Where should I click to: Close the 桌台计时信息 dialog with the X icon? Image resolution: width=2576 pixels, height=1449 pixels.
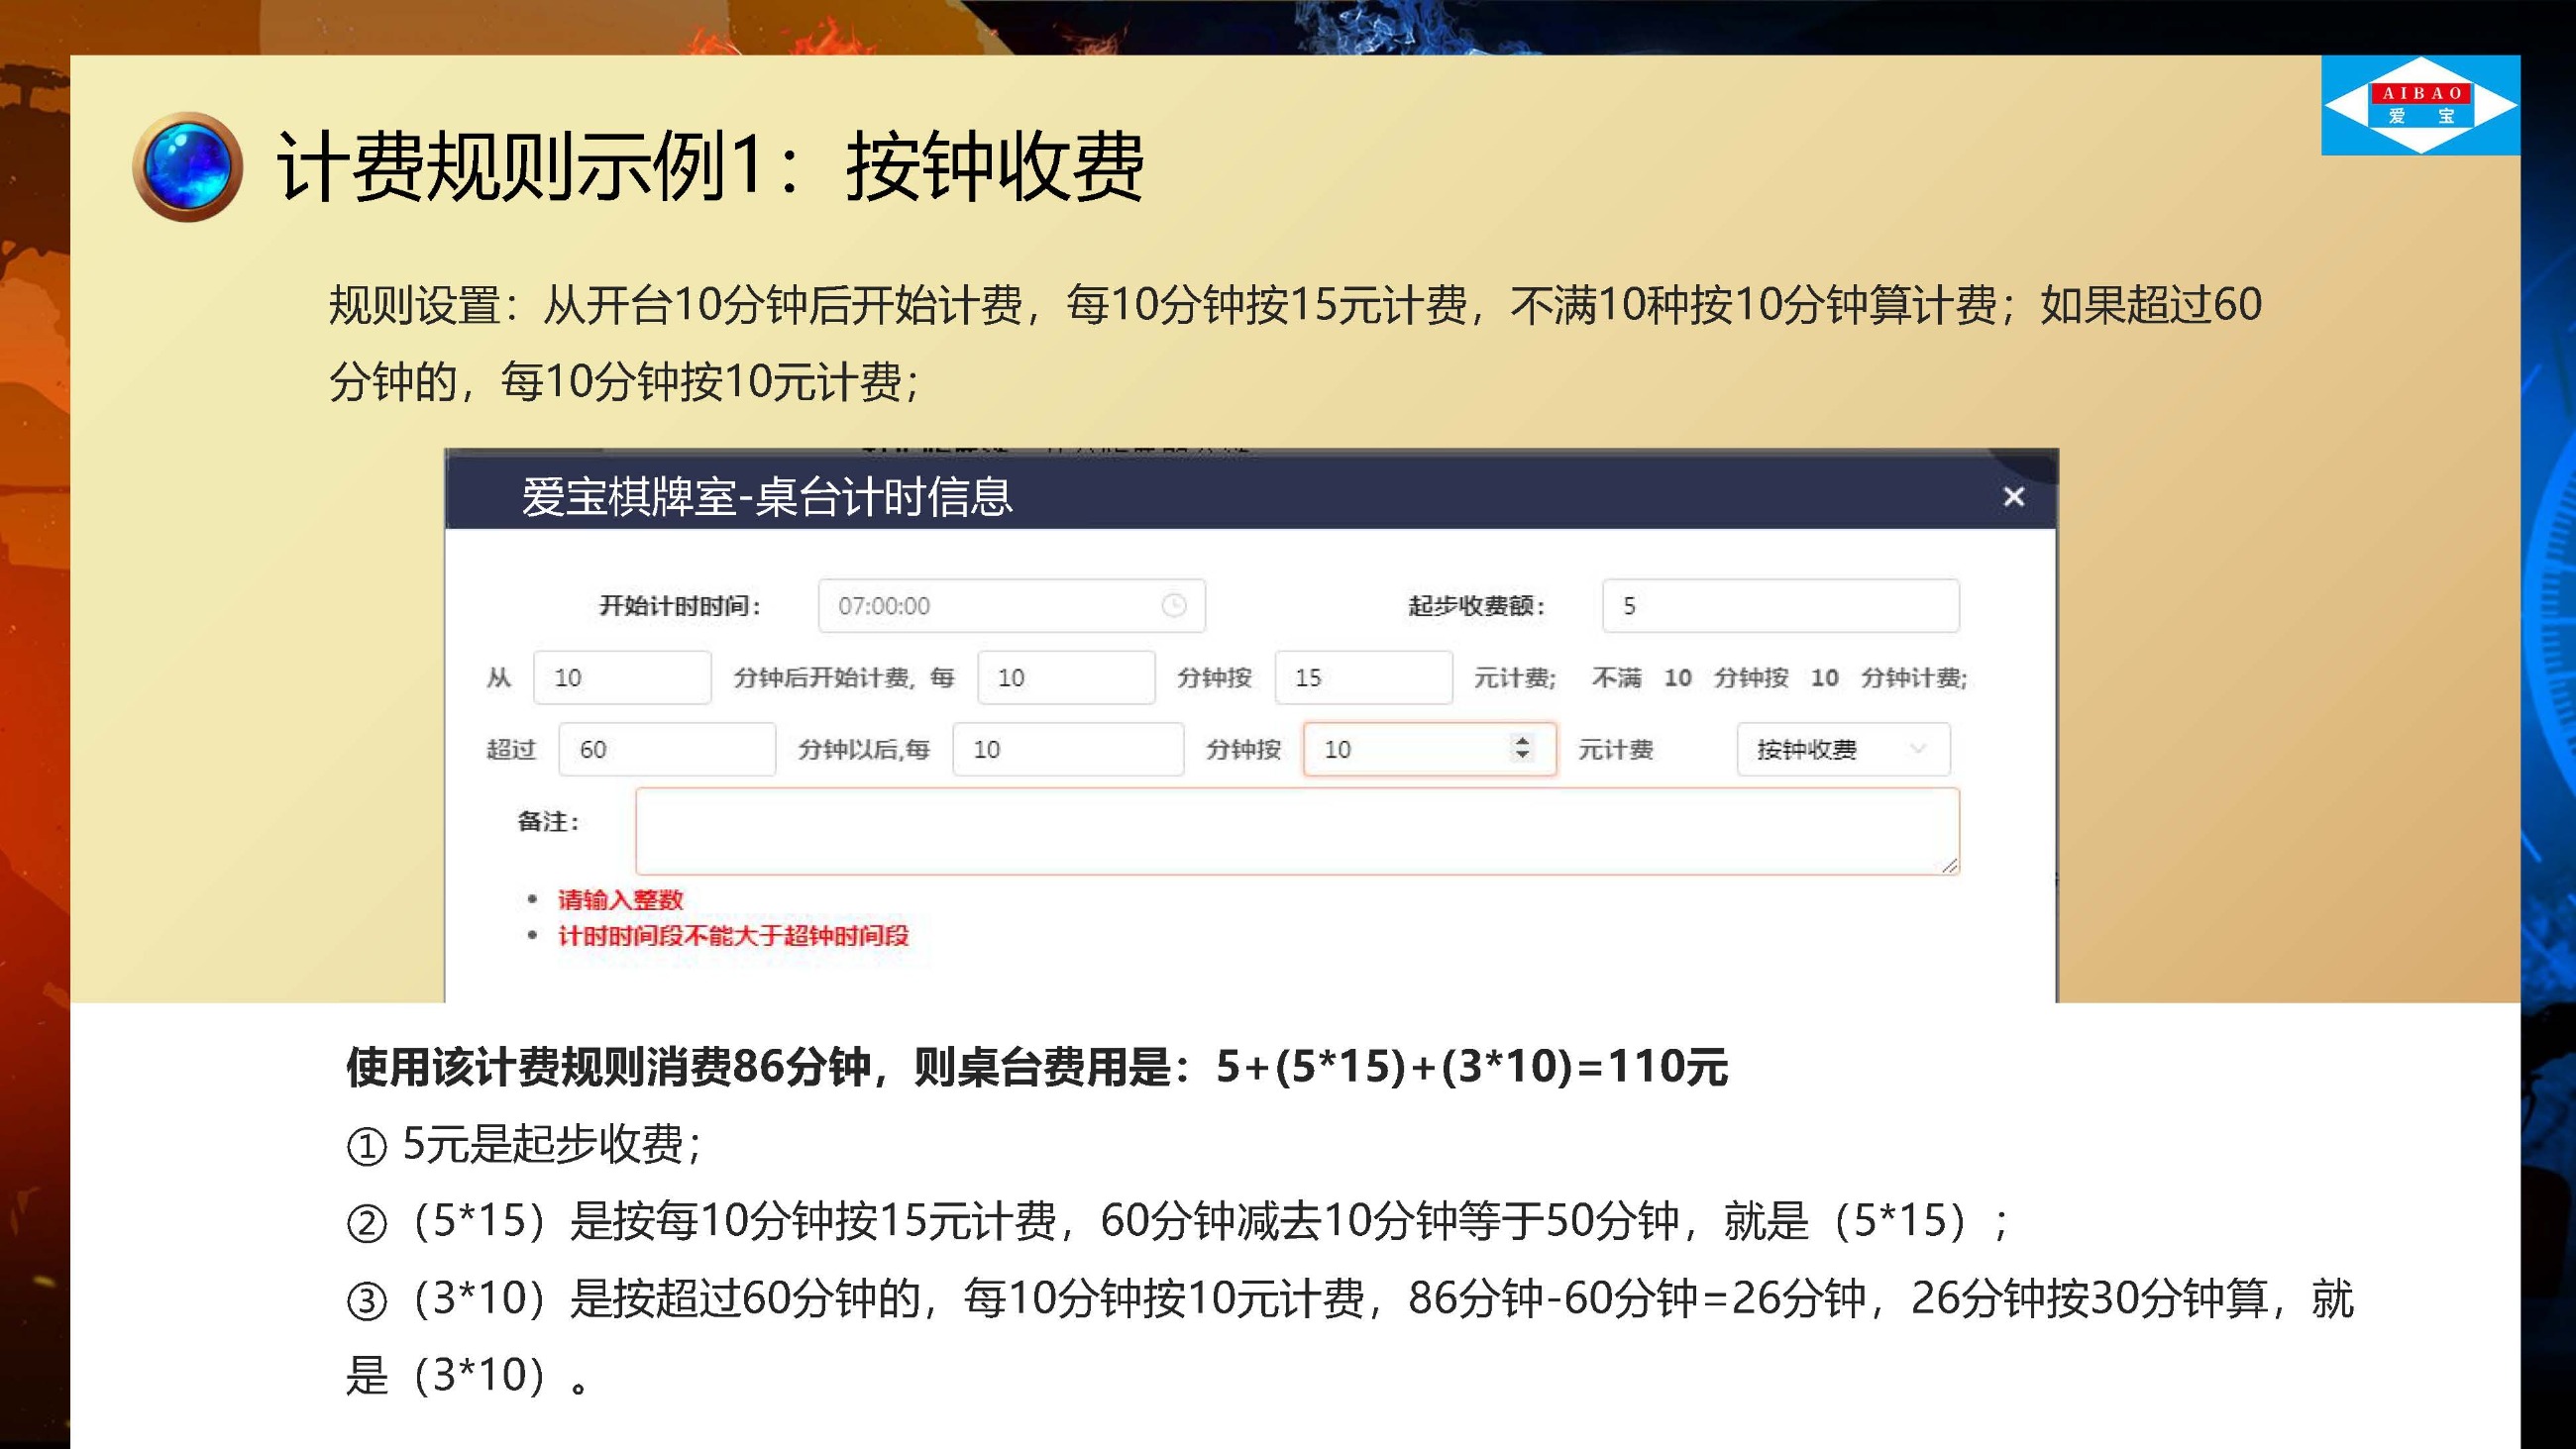(x=2015, y=497)
